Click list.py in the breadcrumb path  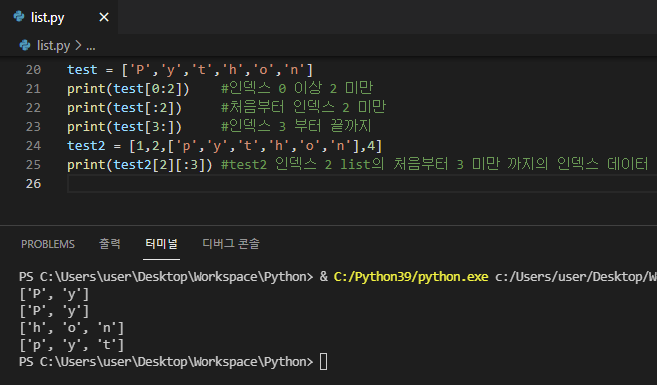pyautogui.click(x=53, y=45)
